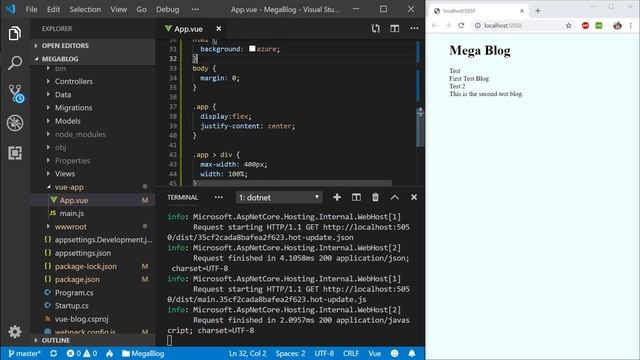This screenshot has height=360, width=640.
Task: Open the Search view in activity bar
Action: (x=15, y=63)
